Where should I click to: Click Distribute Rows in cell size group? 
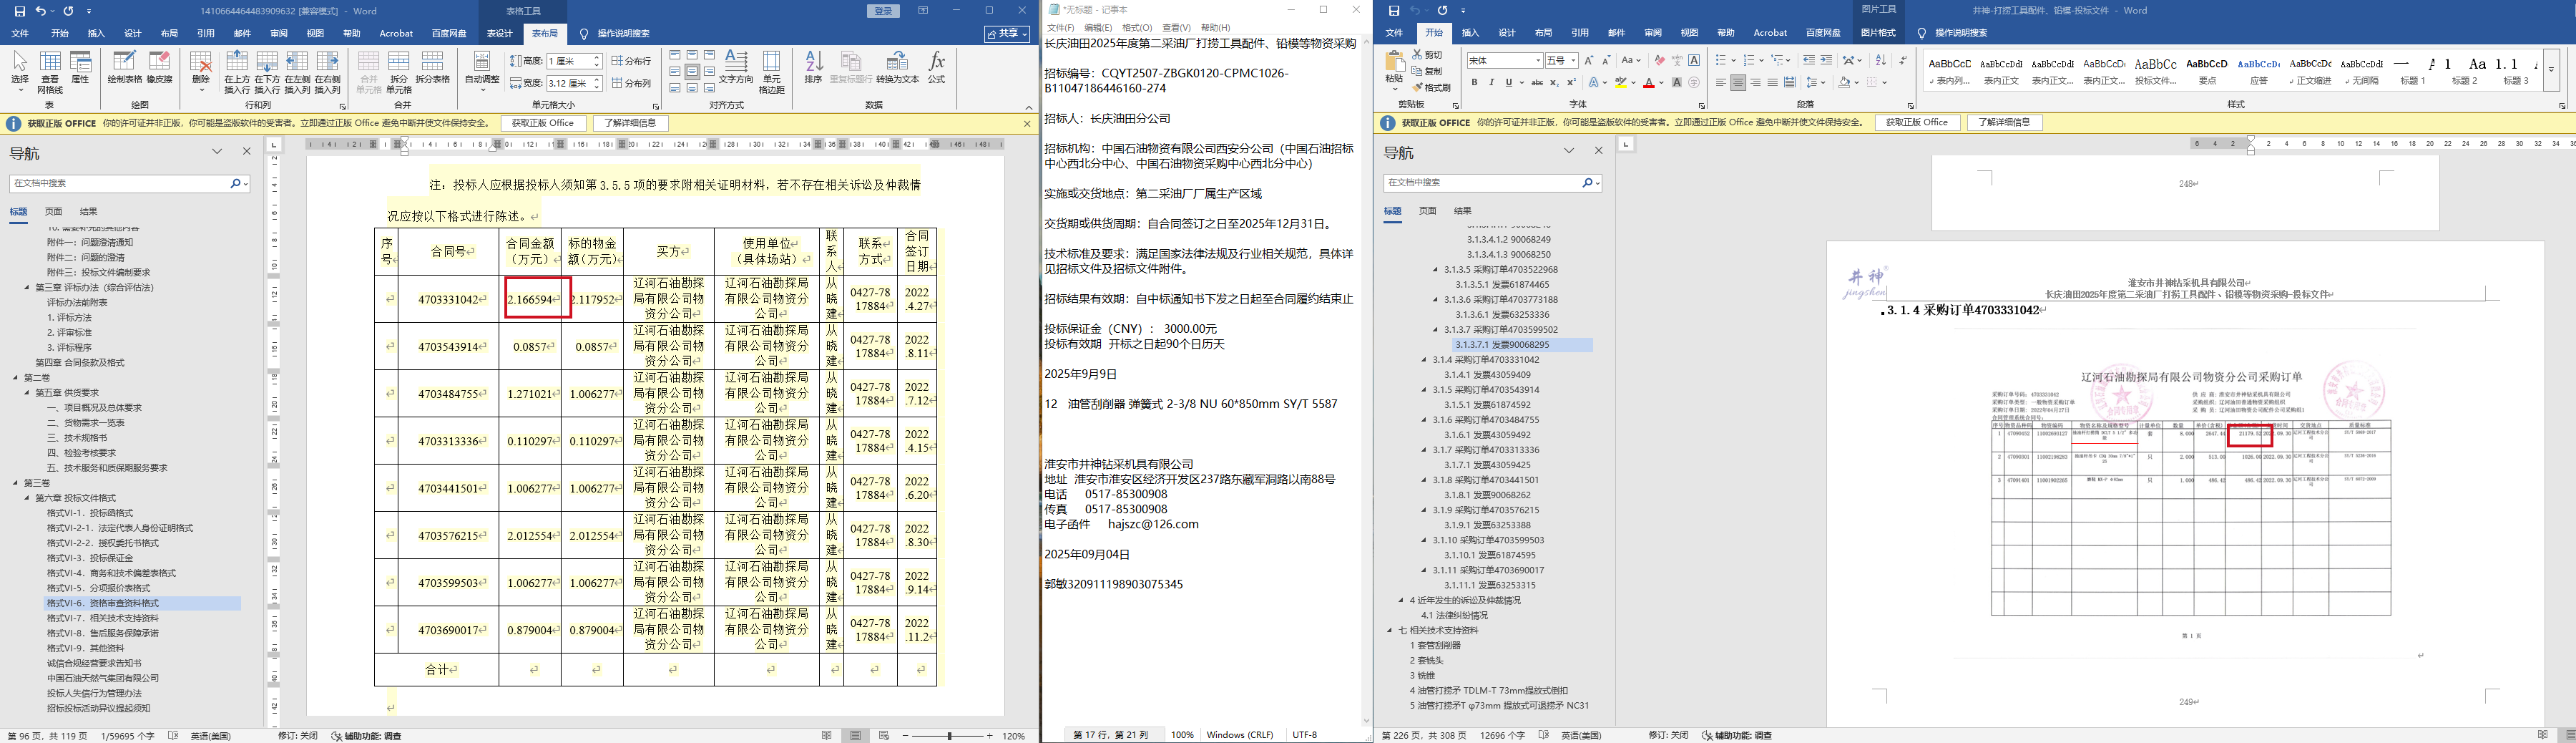(x=631, y=62)
